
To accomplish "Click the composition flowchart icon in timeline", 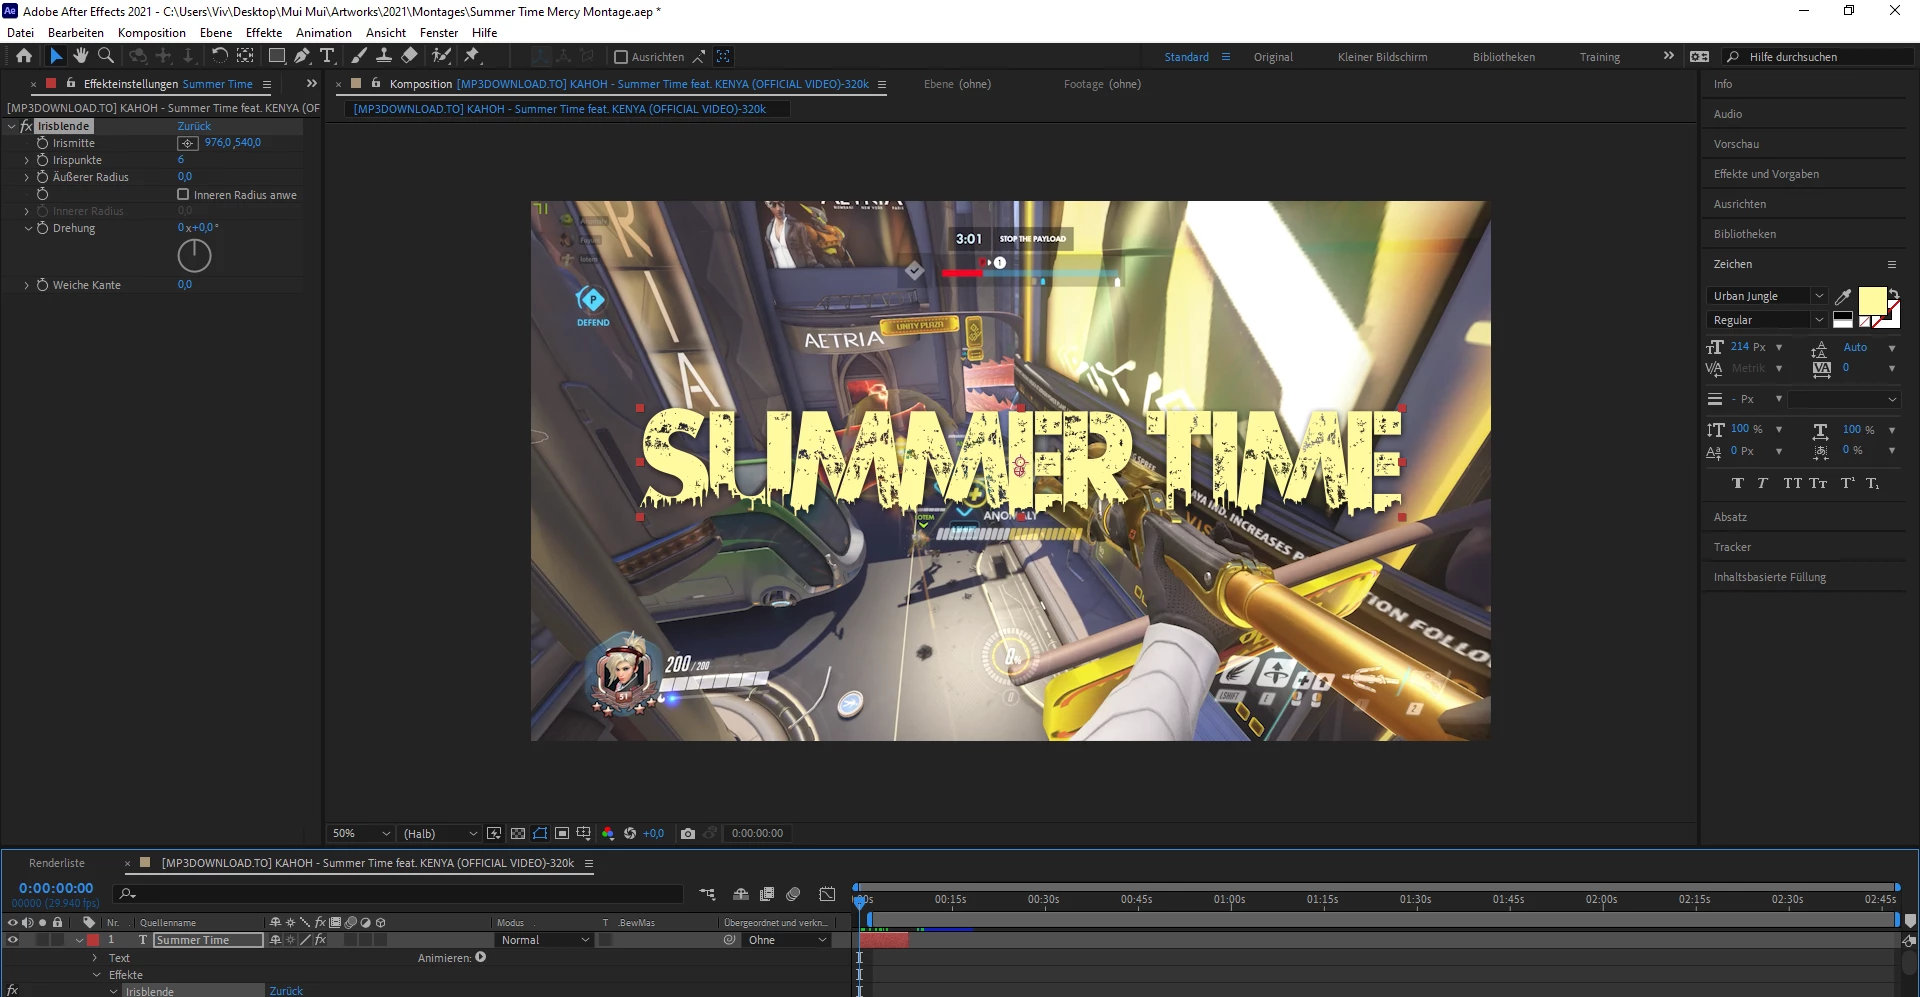I will [708, 894].
